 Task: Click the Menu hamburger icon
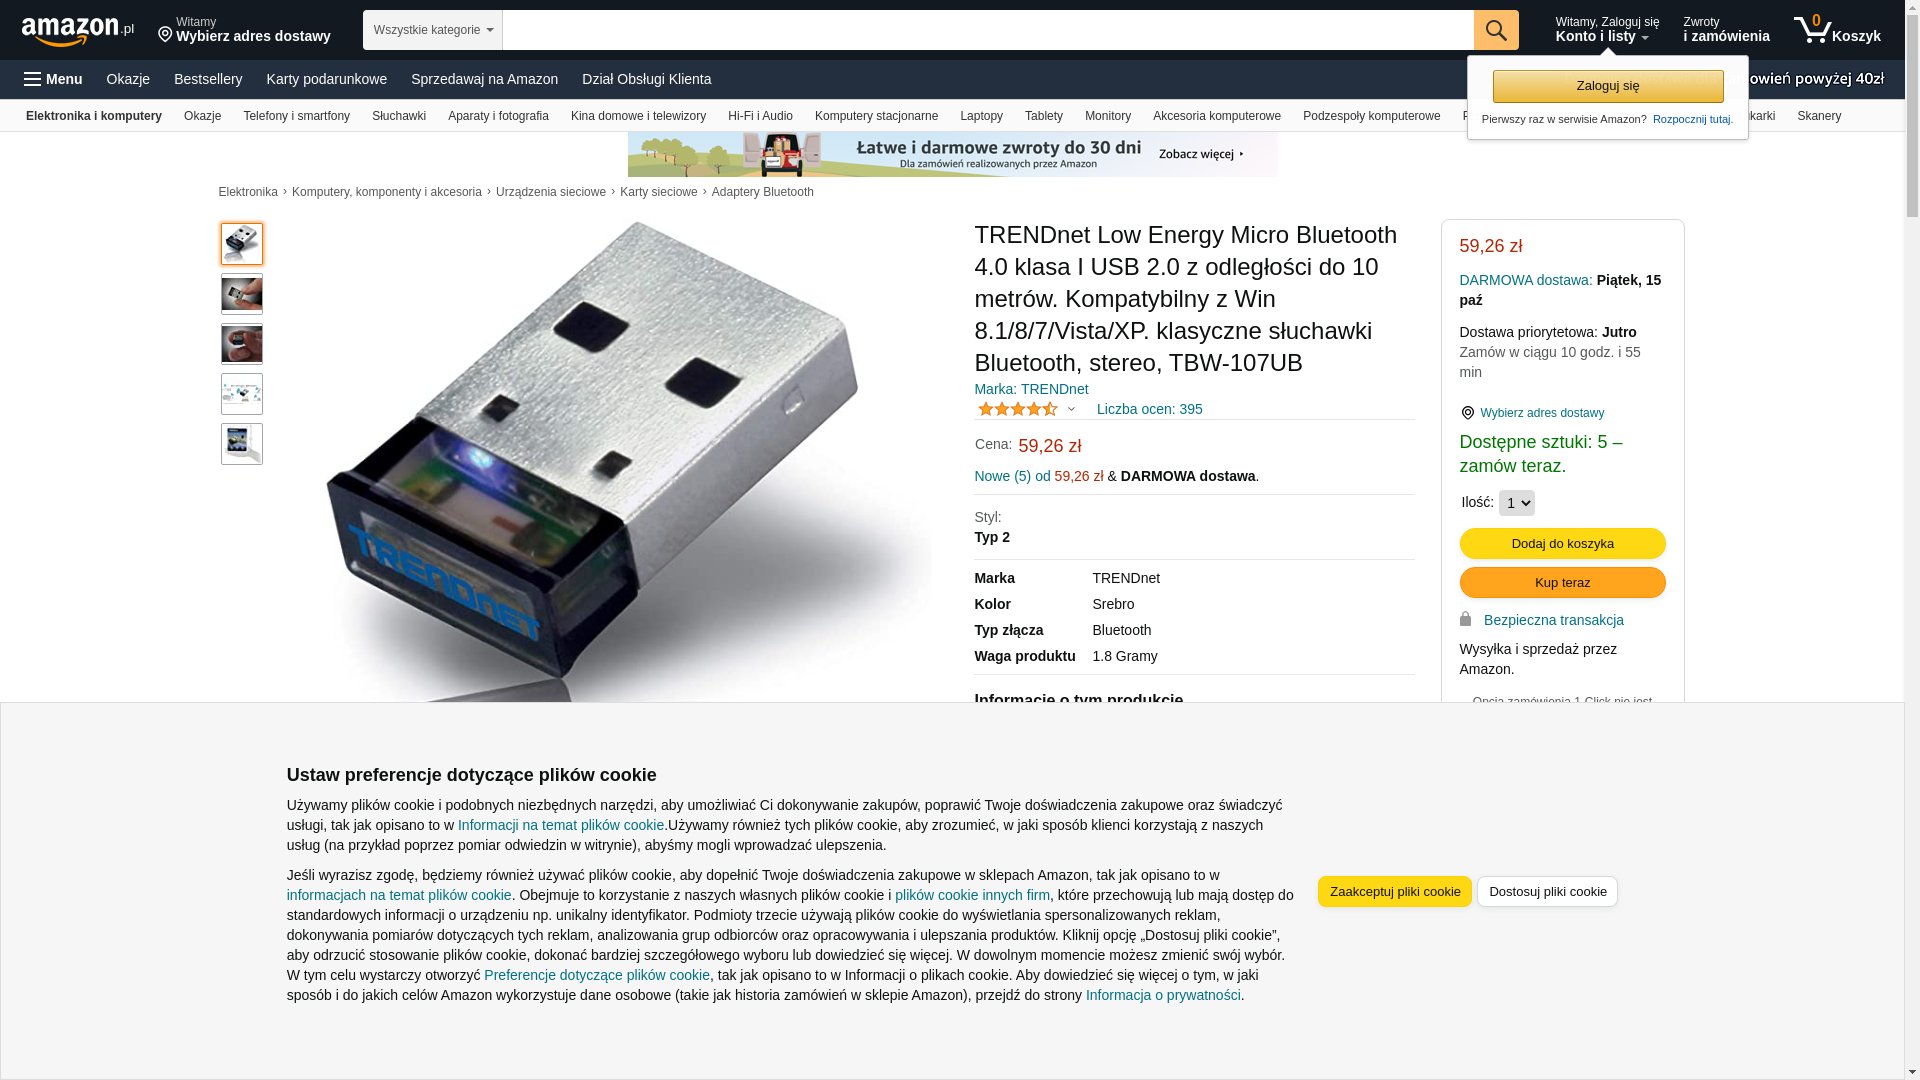(x=33, y=79)
